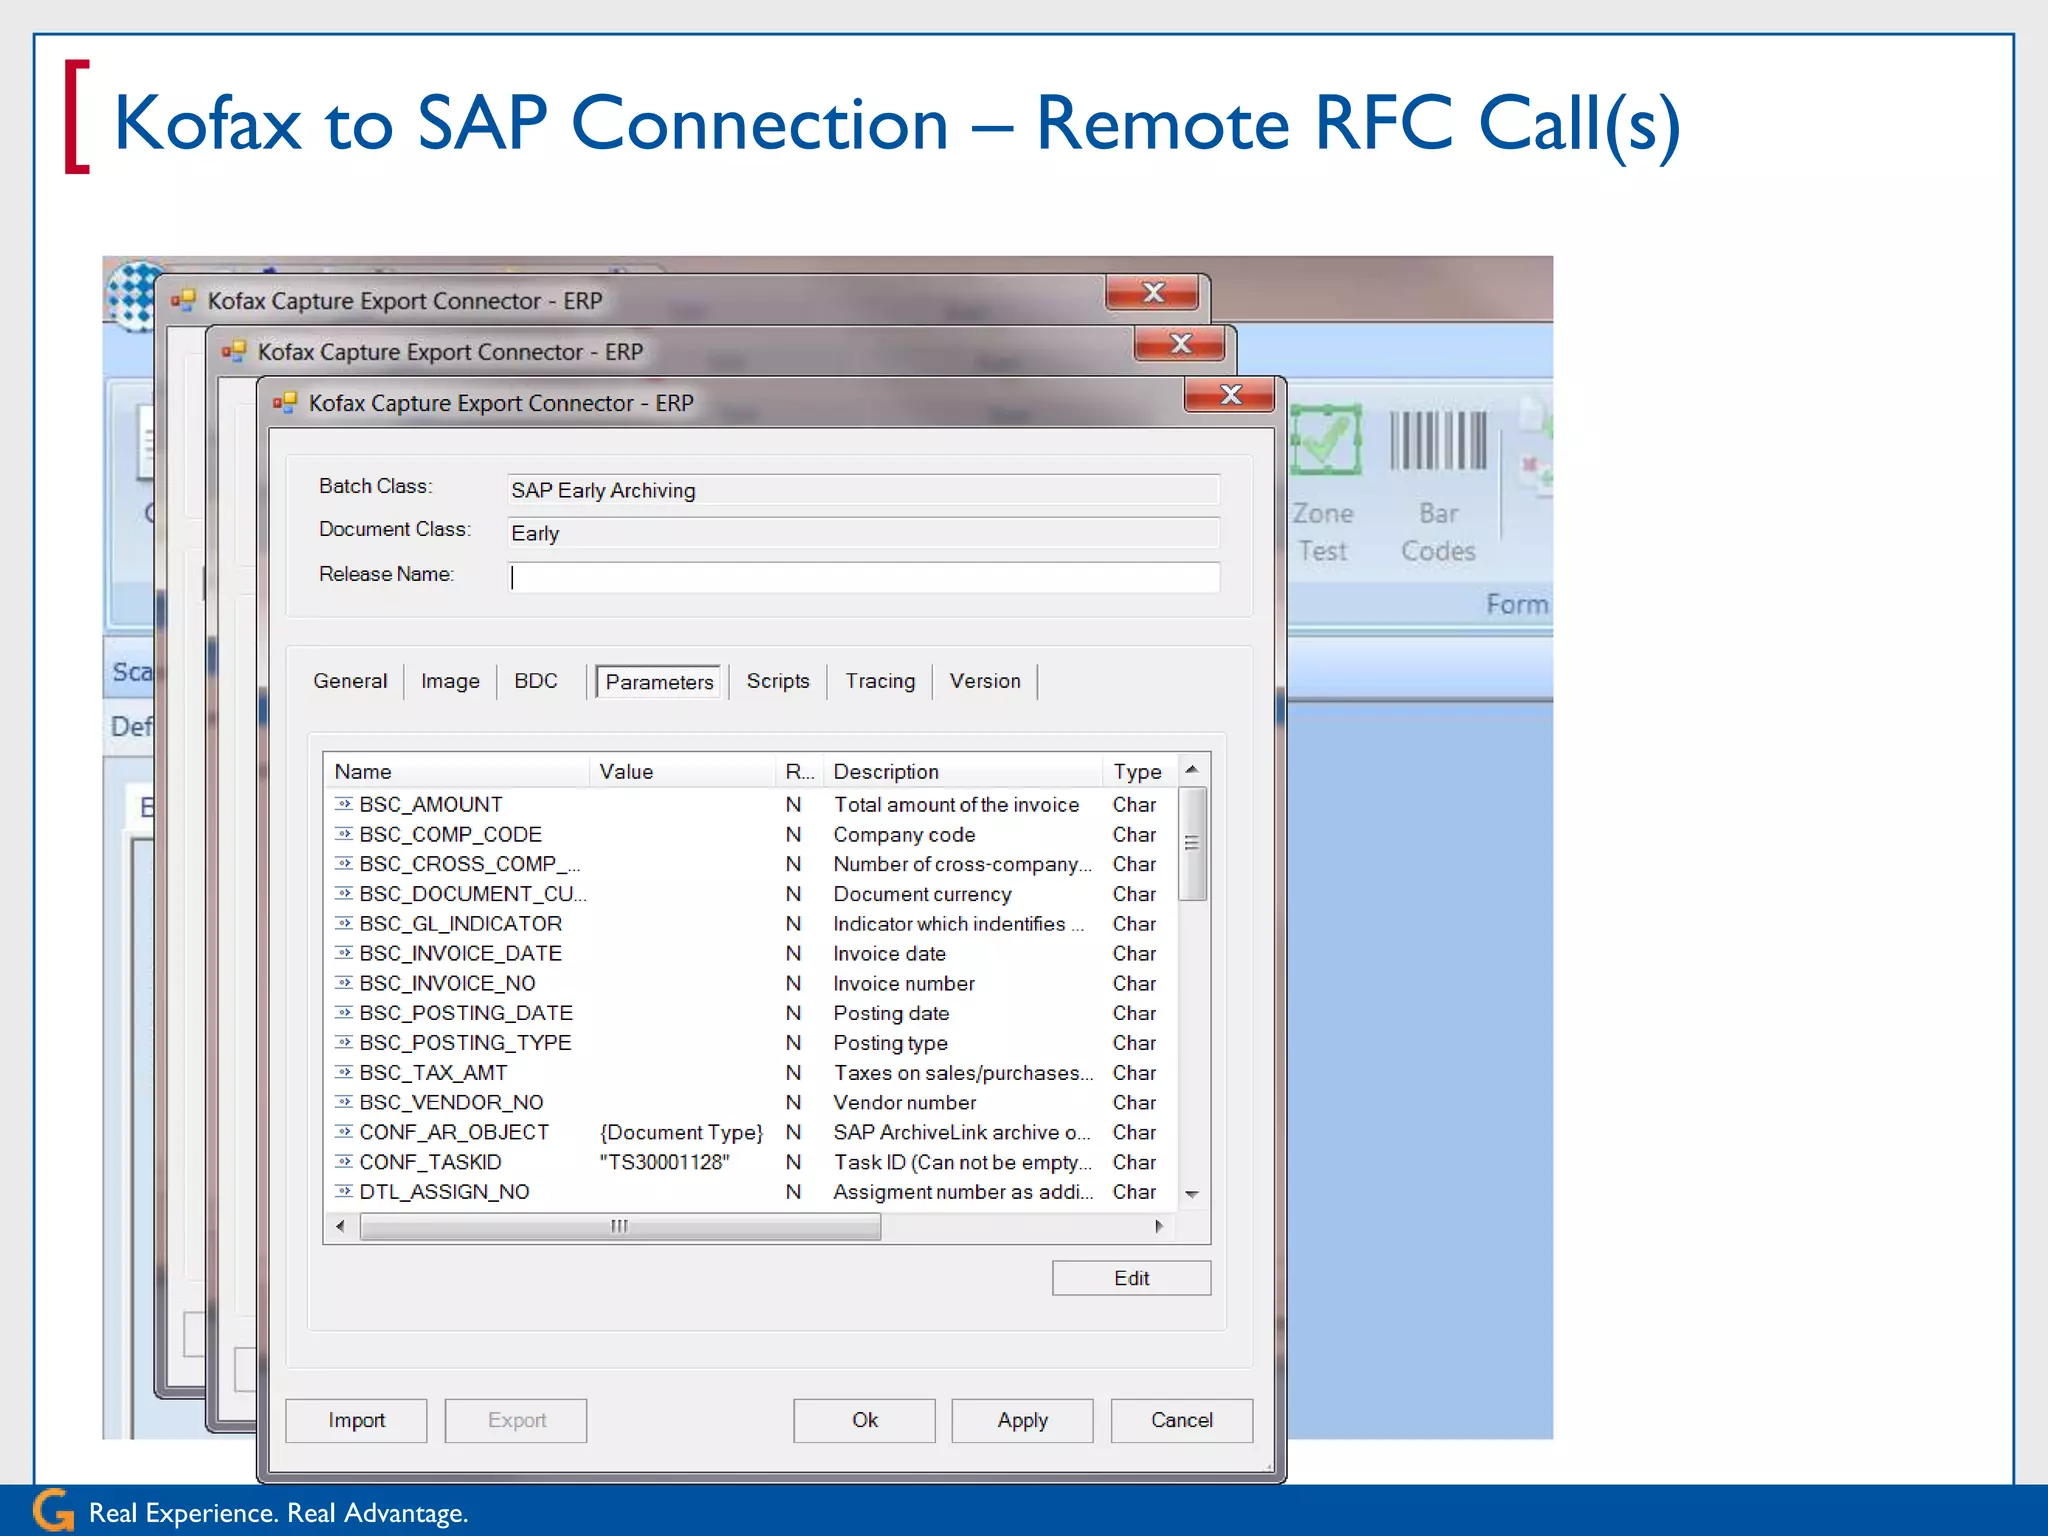Select the Parameters tab
The height and width of the screenshot is (1536, 2048).
click(x=659, y=682)
